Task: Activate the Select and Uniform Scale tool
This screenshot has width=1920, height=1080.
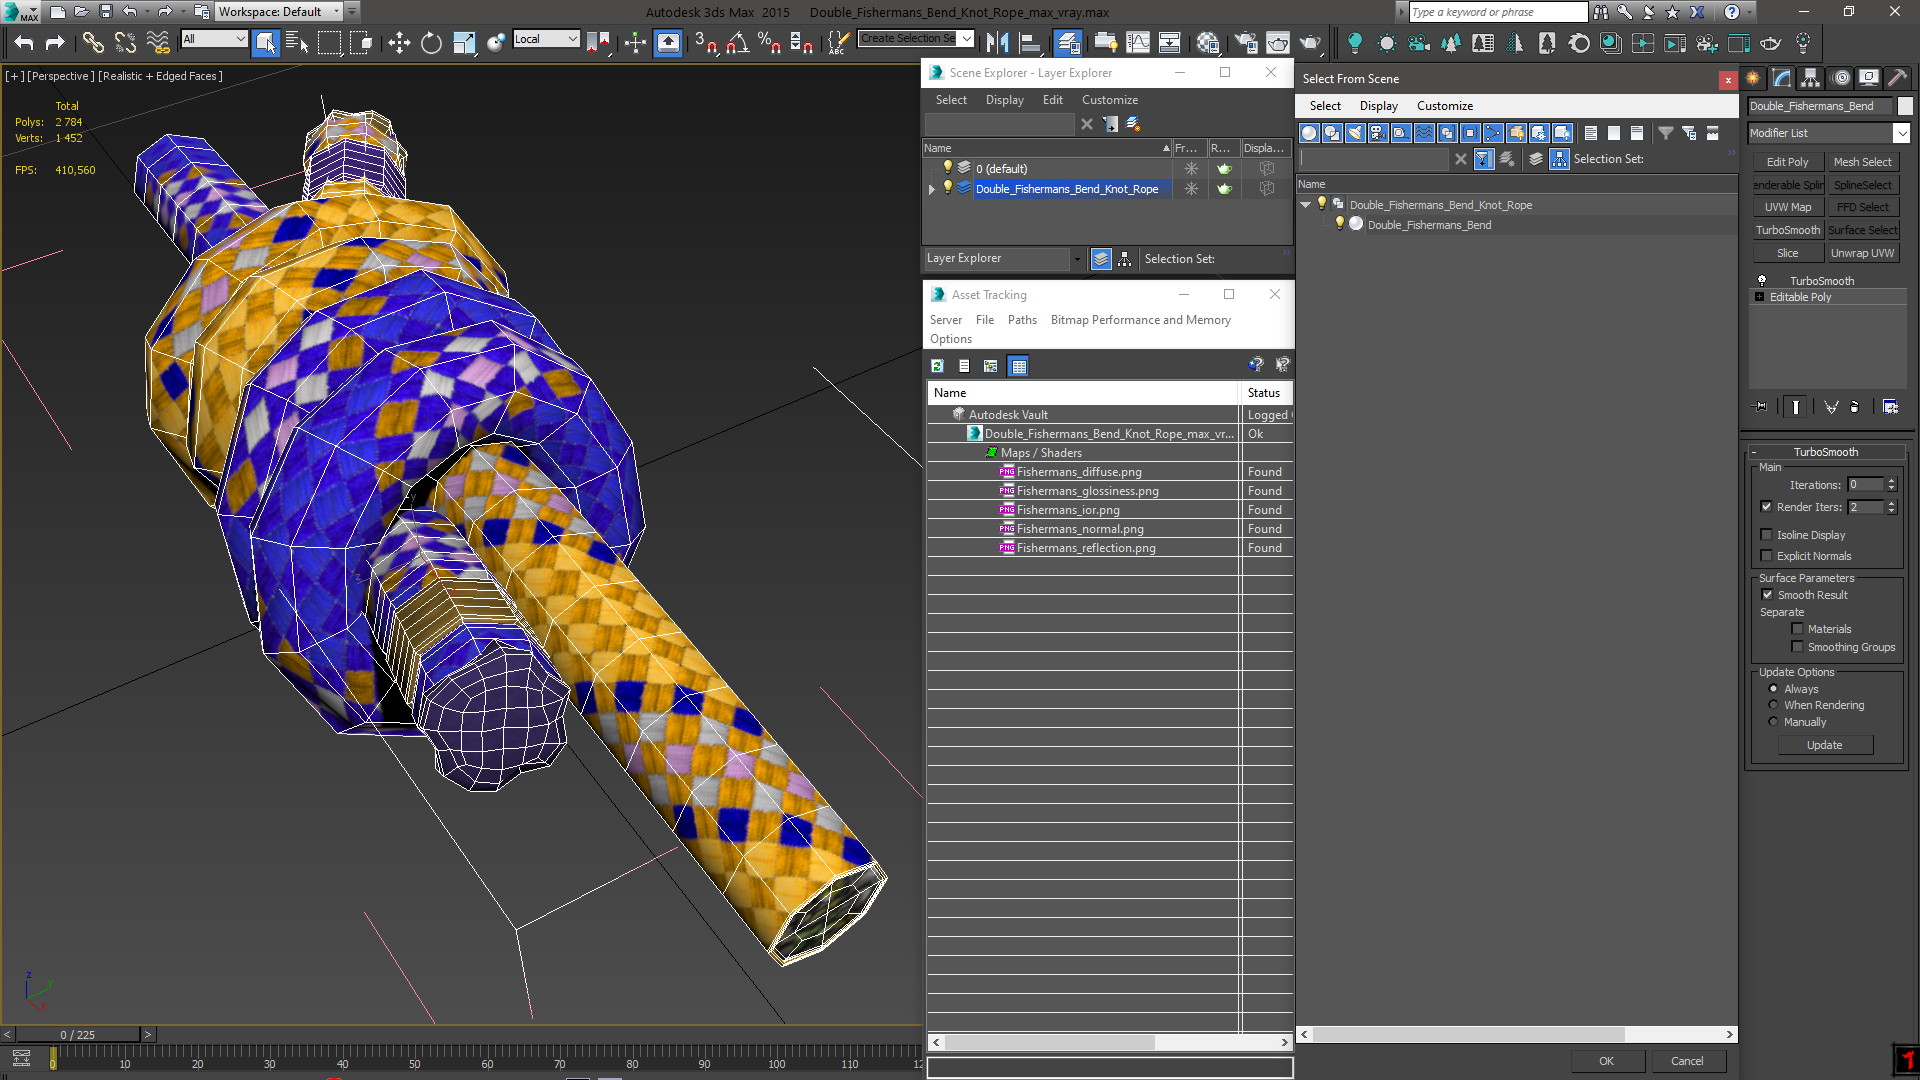Action: (x=464, y=43)
